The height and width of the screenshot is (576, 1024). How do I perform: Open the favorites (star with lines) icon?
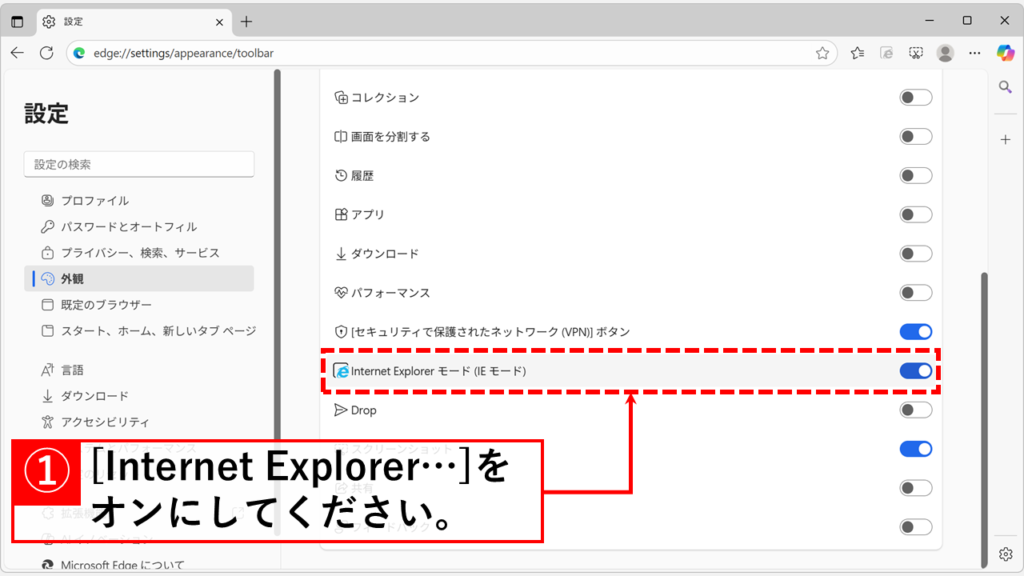857,53
